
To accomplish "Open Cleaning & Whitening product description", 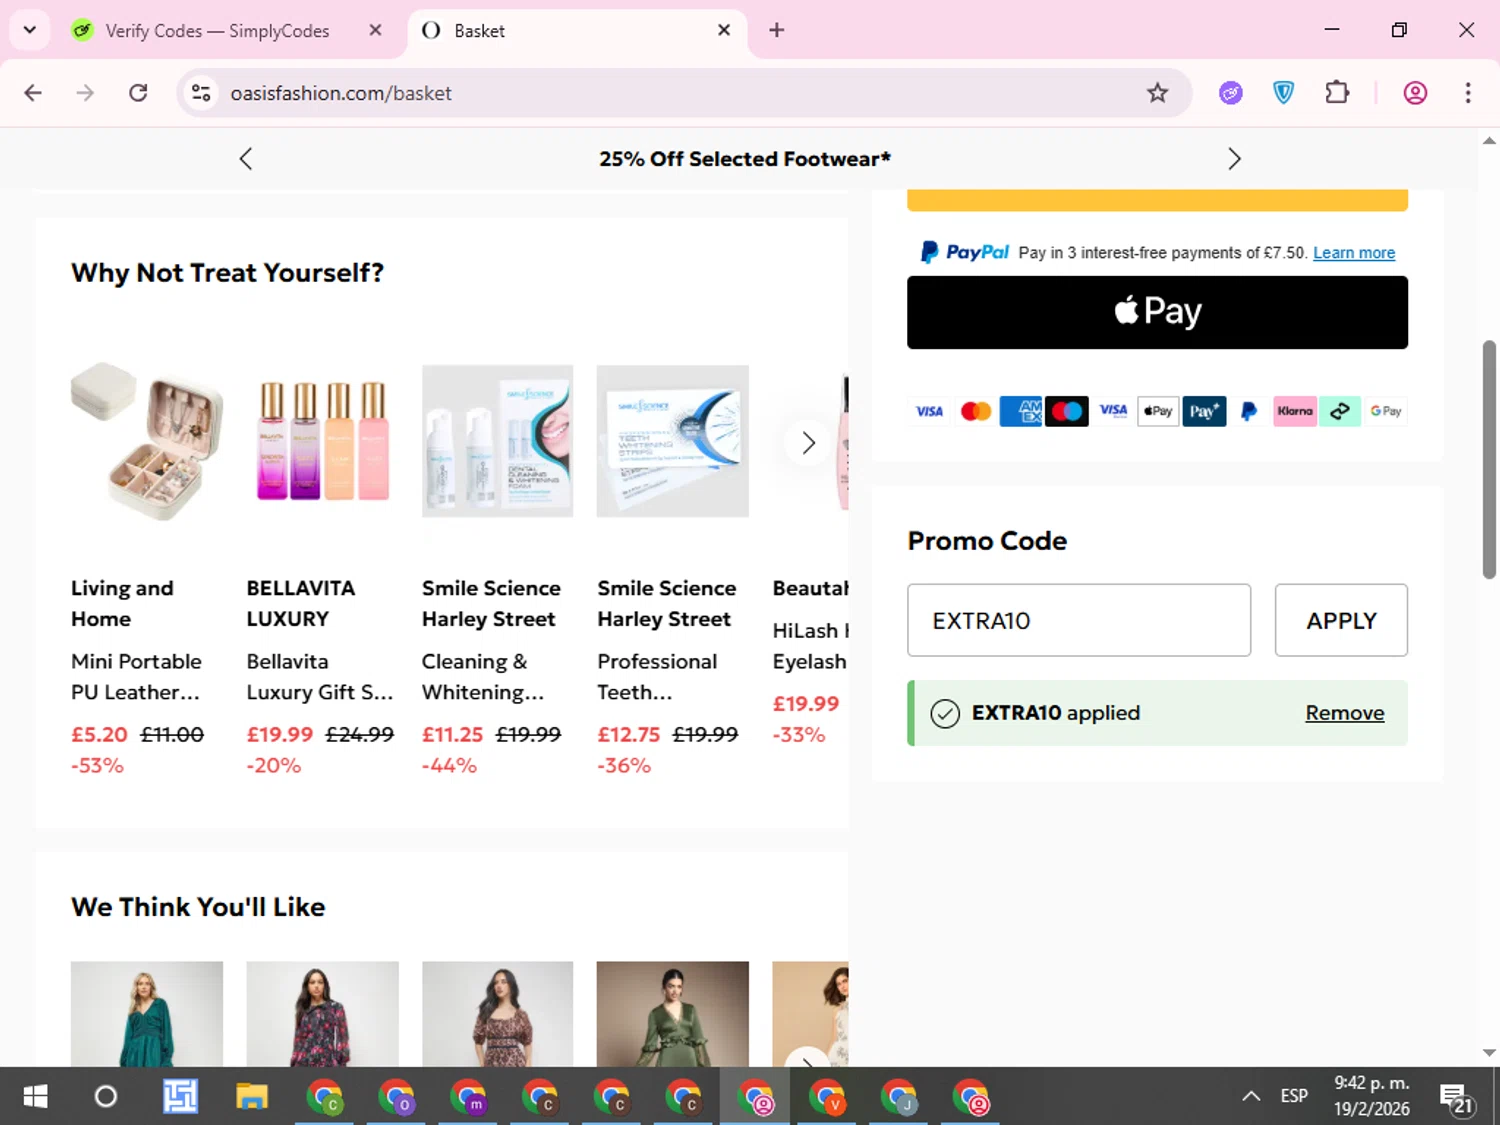I will 483,677.
